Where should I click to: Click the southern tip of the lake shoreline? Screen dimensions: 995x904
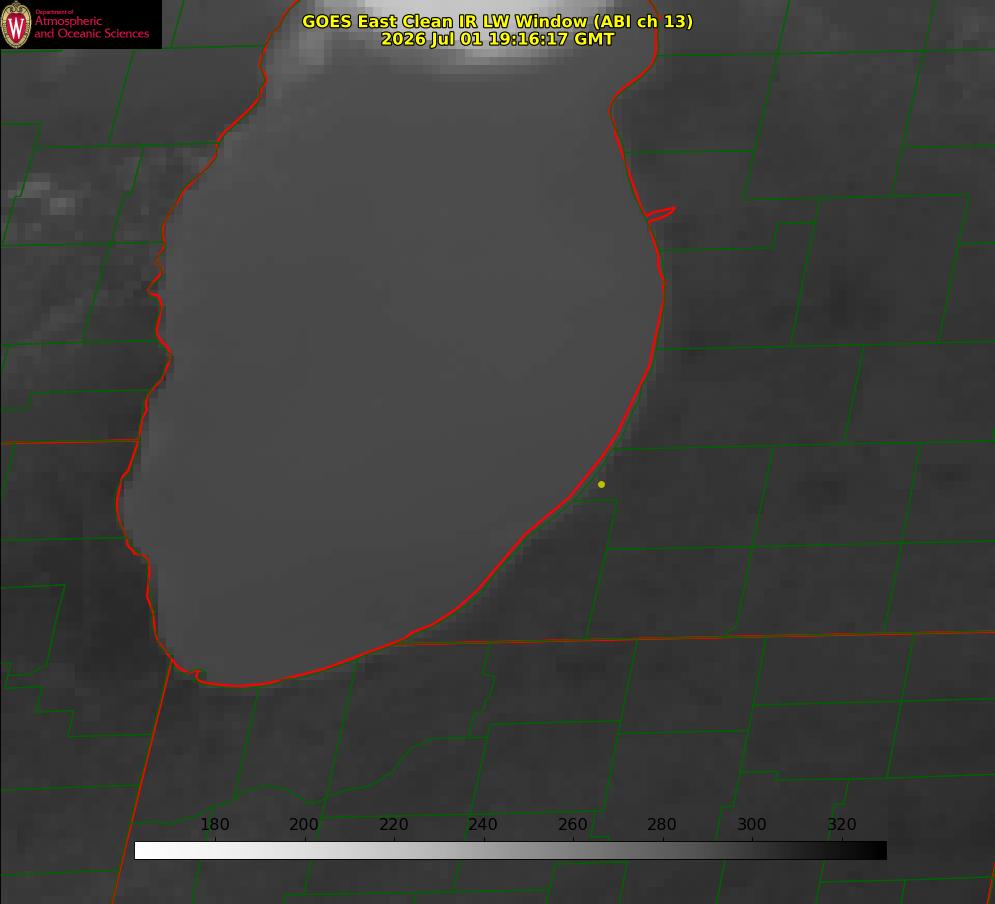pos(238,684)
